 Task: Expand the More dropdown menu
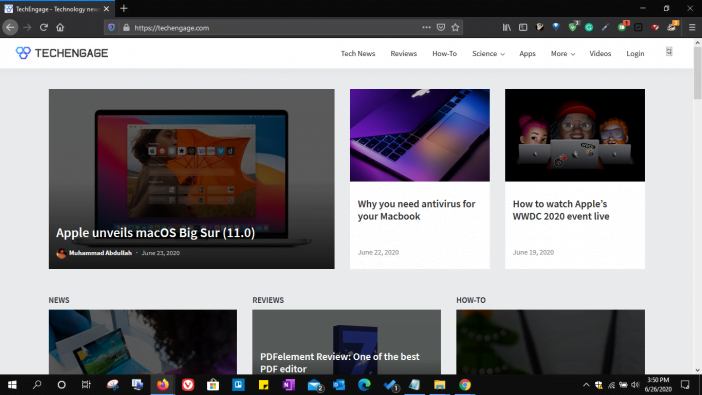(x=563, y=53)
